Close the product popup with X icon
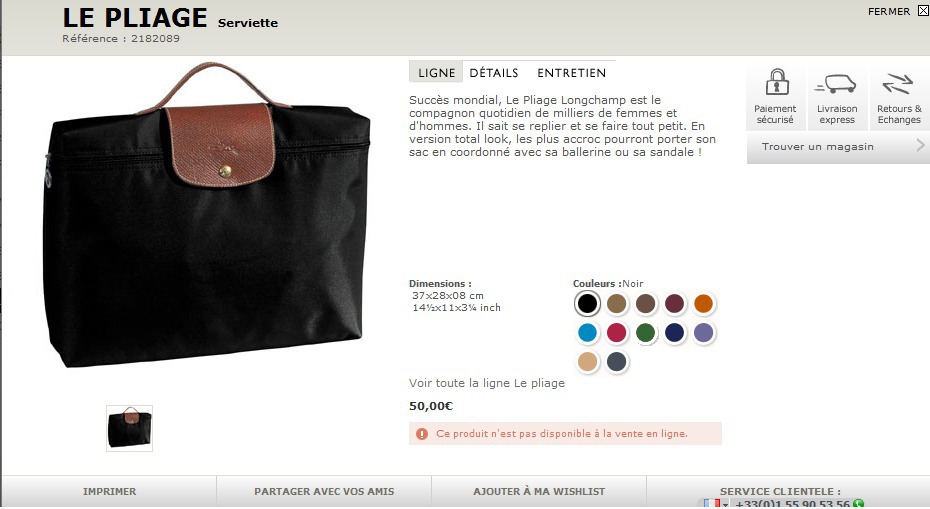The height and width of the screenshot is (509, 930). [x=923, y=11]
